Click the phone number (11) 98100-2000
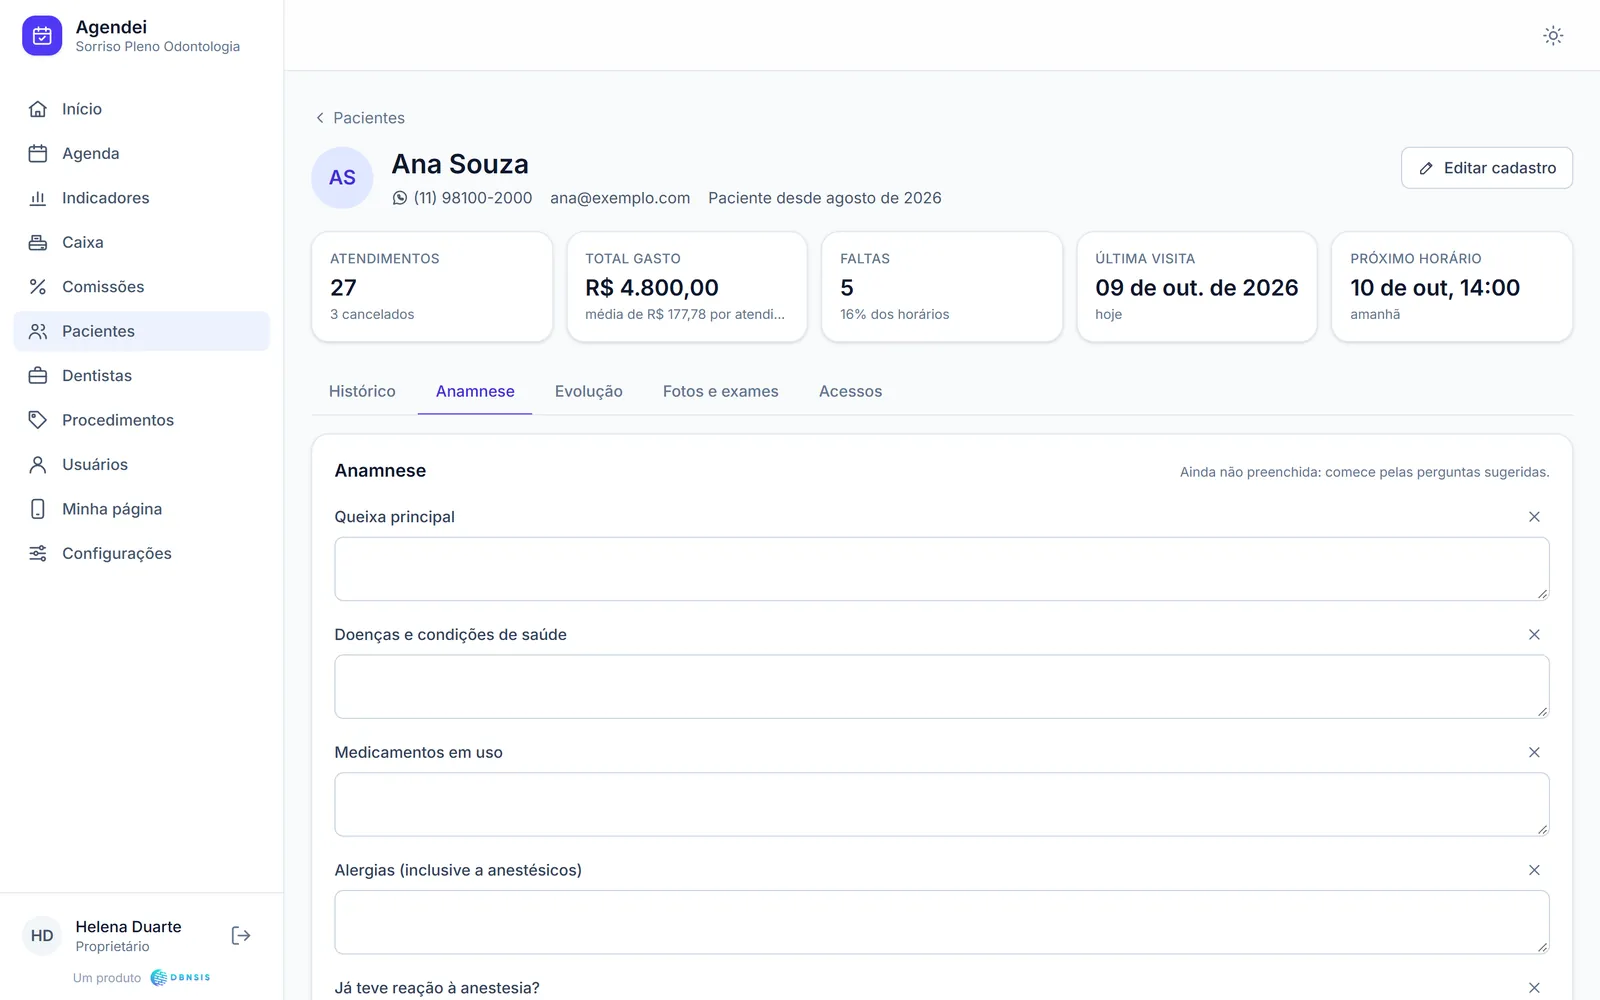This screenshot has height=1000, width=1600. (x=473, y=198)
